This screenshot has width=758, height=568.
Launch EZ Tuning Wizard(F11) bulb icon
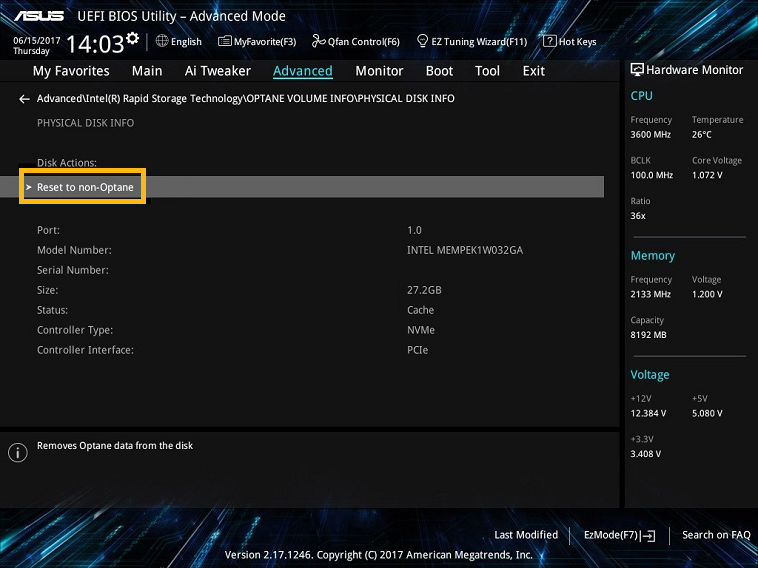[x=423, y=41]
